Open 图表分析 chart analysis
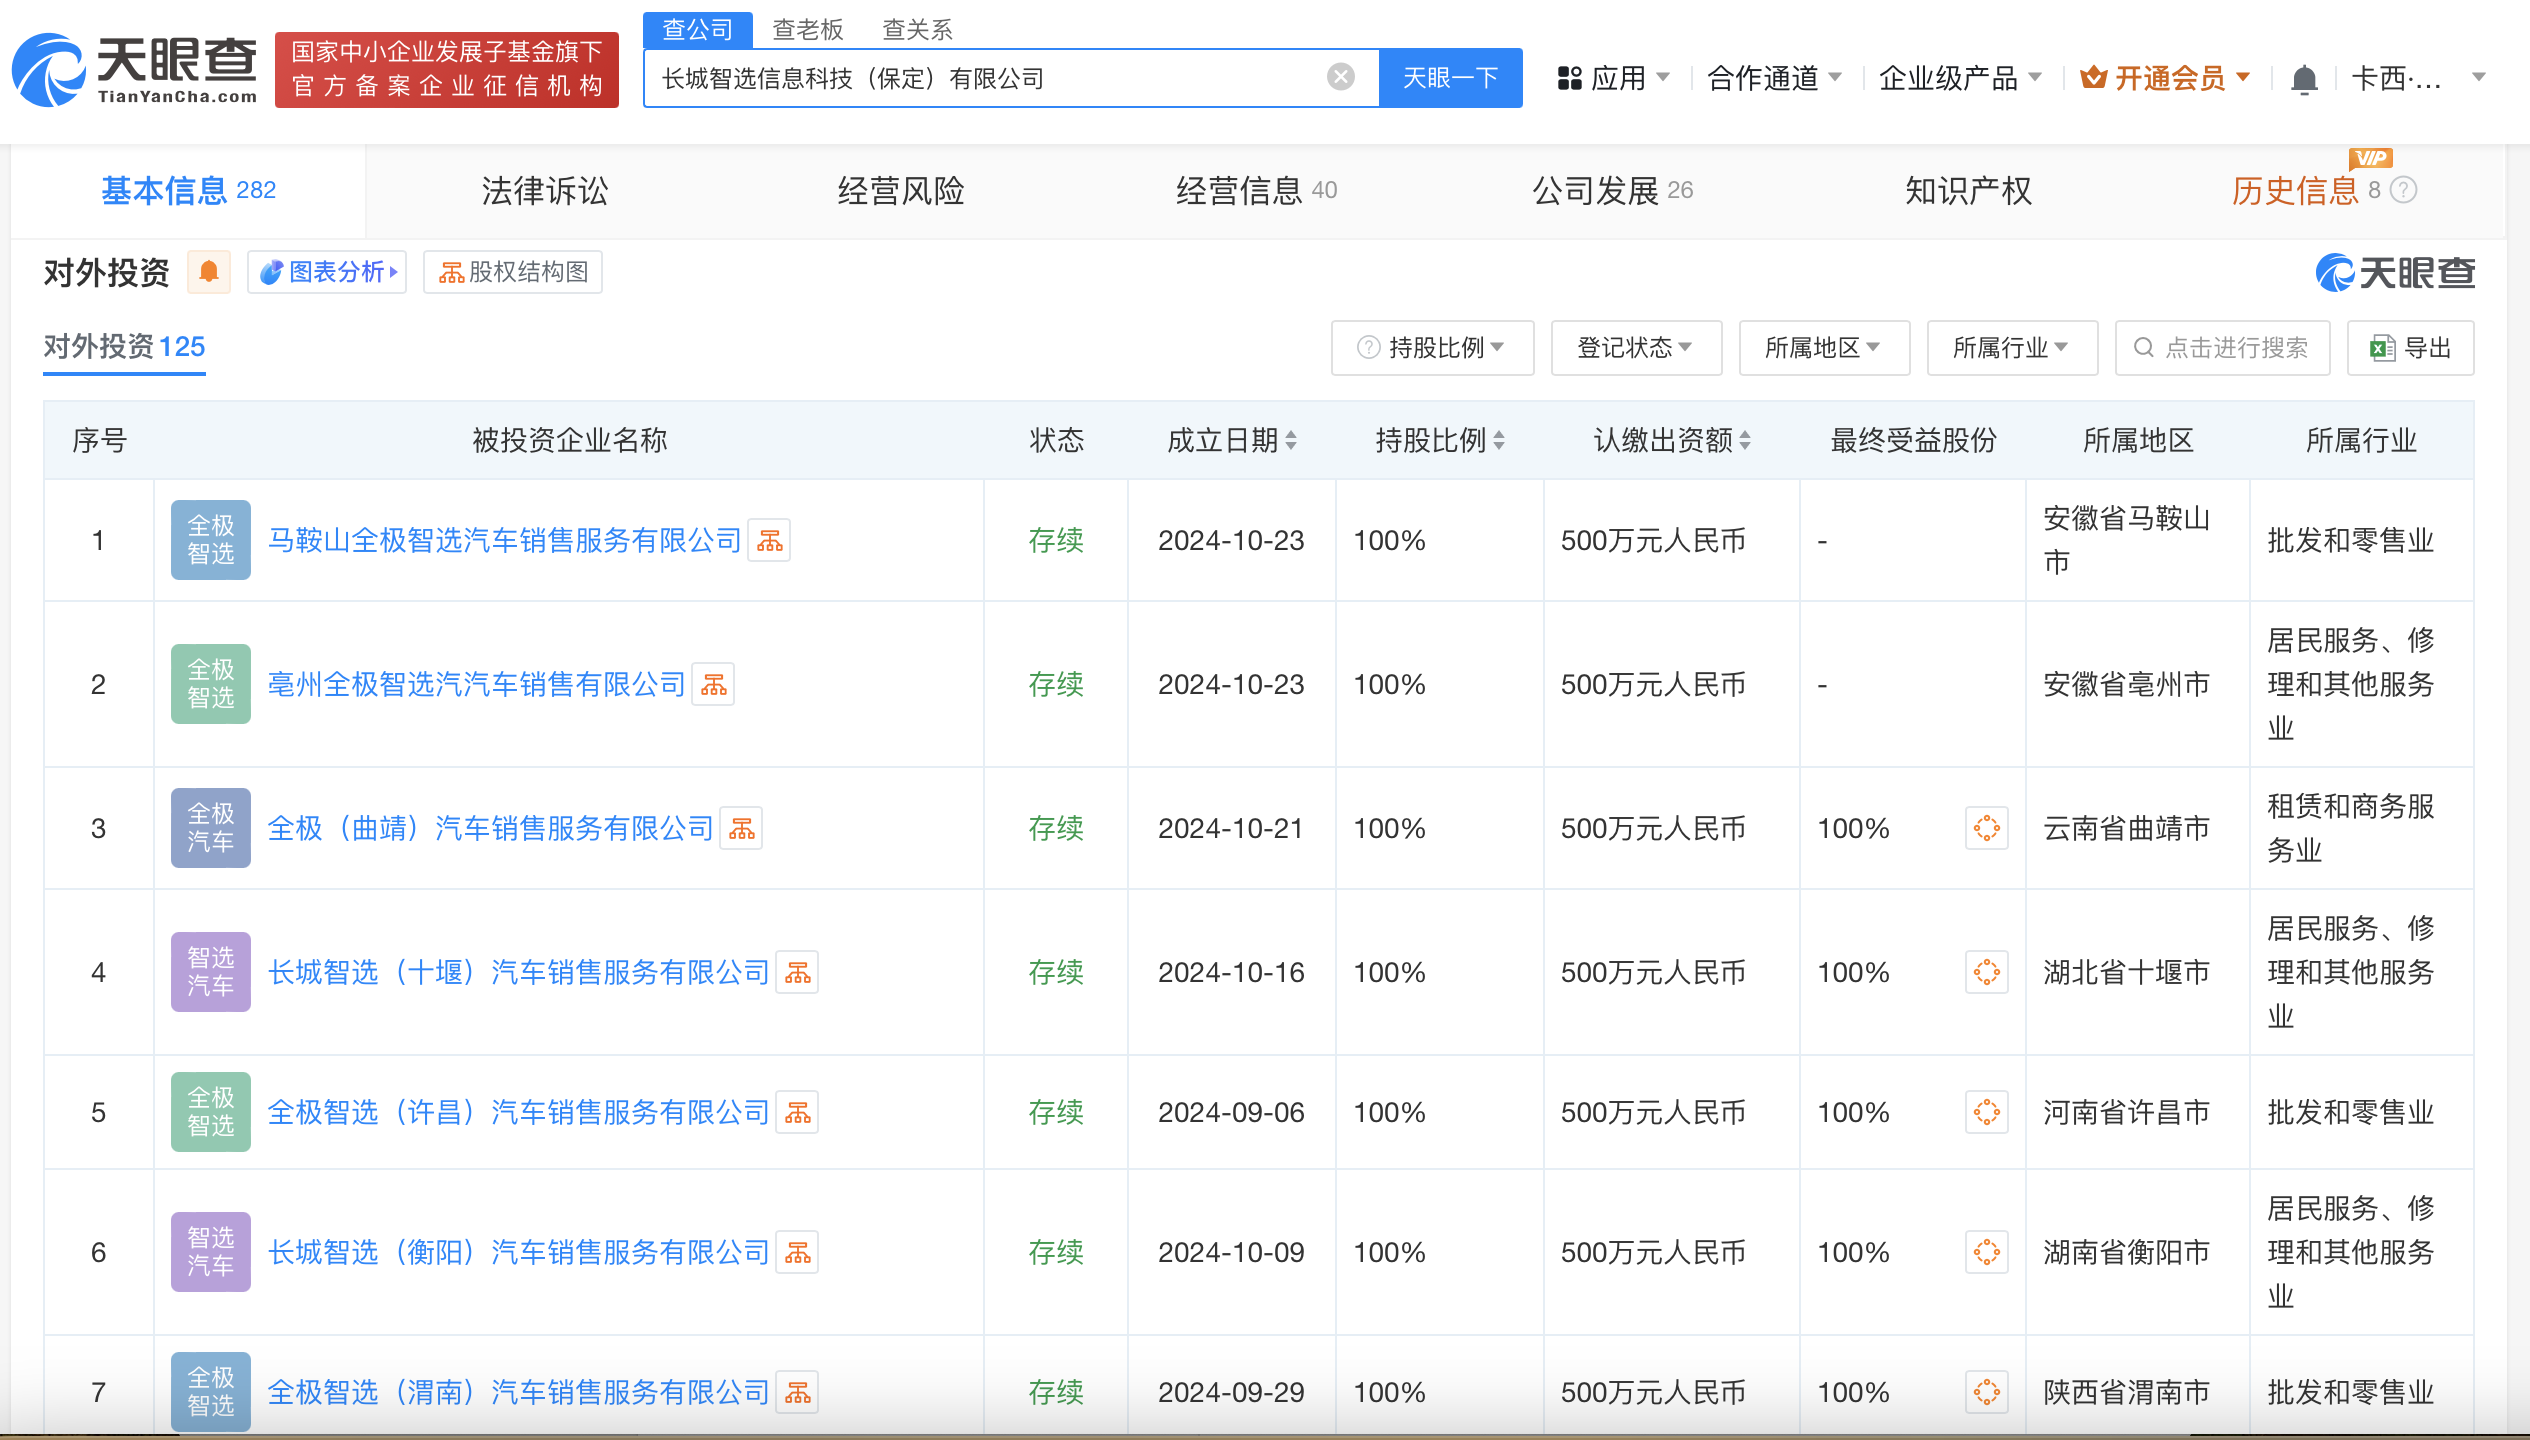Image resolution: width=2530 pixels, height=1440 pixels. coord(325,272)
